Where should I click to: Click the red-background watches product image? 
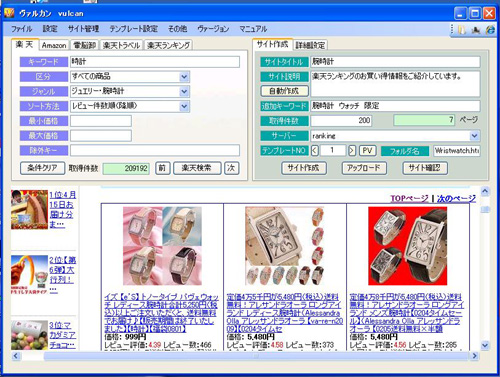coord(407,246)
